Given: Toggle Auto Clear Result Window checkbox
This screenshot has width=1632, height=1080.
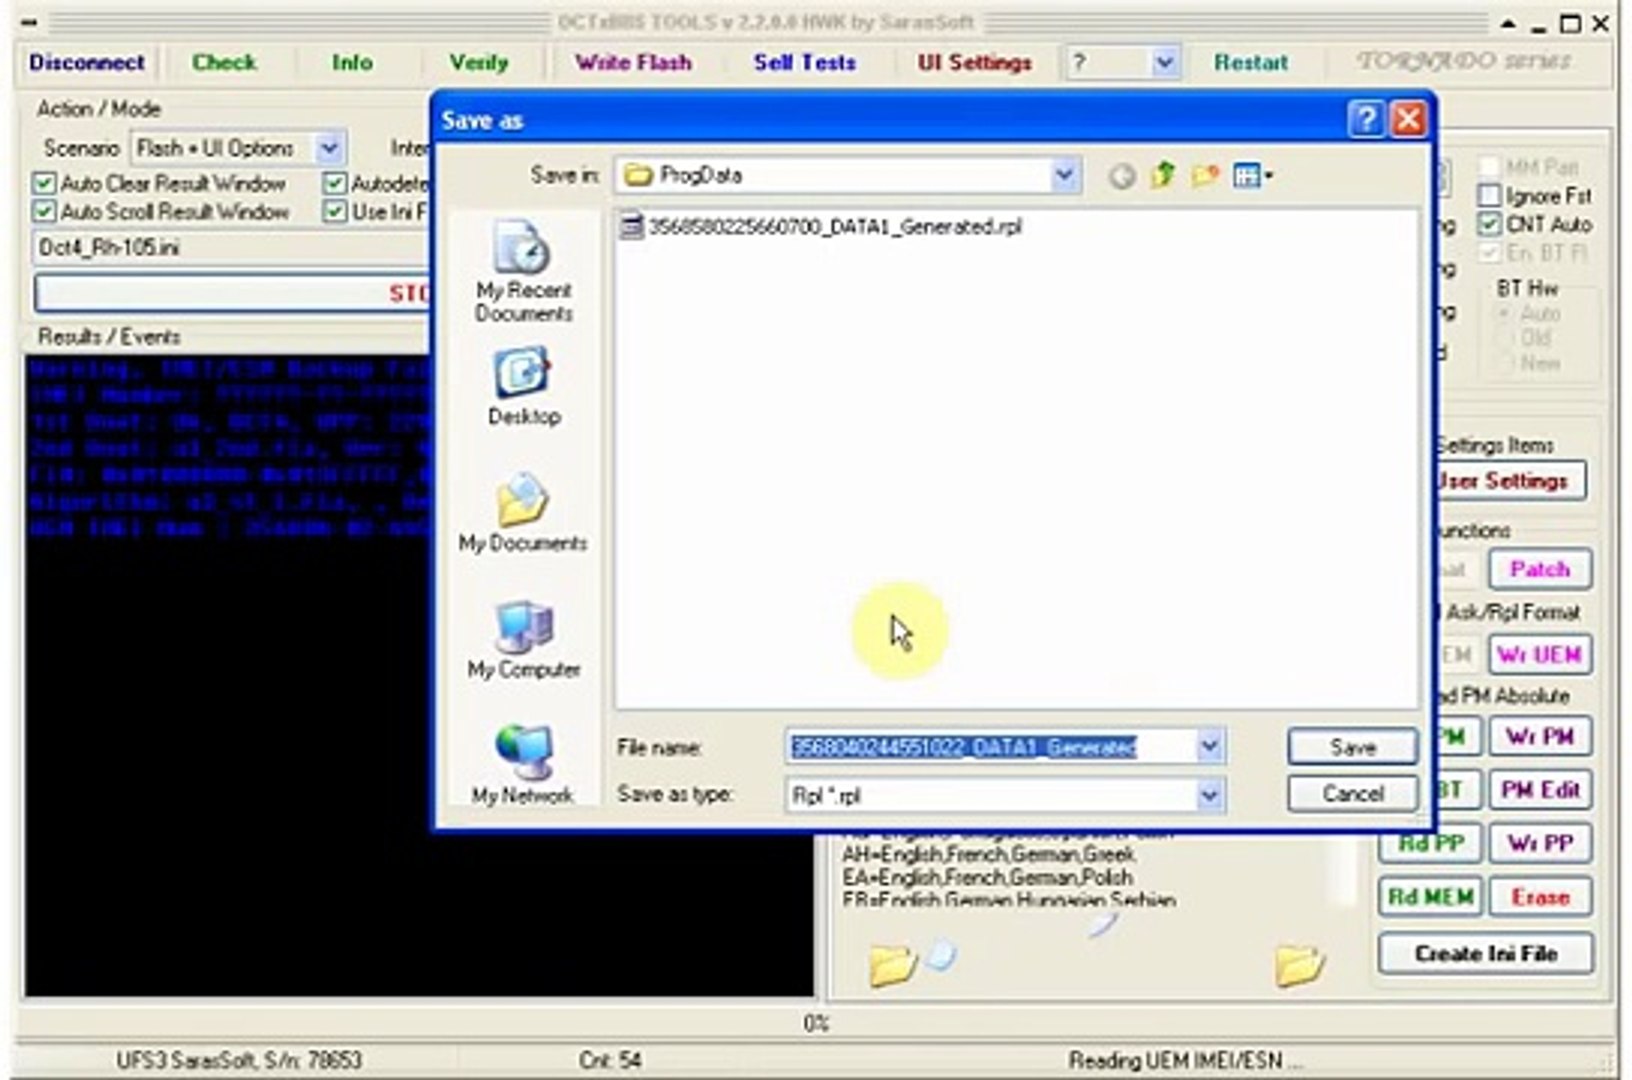Looking at the screenshot, I should (44, 184).
